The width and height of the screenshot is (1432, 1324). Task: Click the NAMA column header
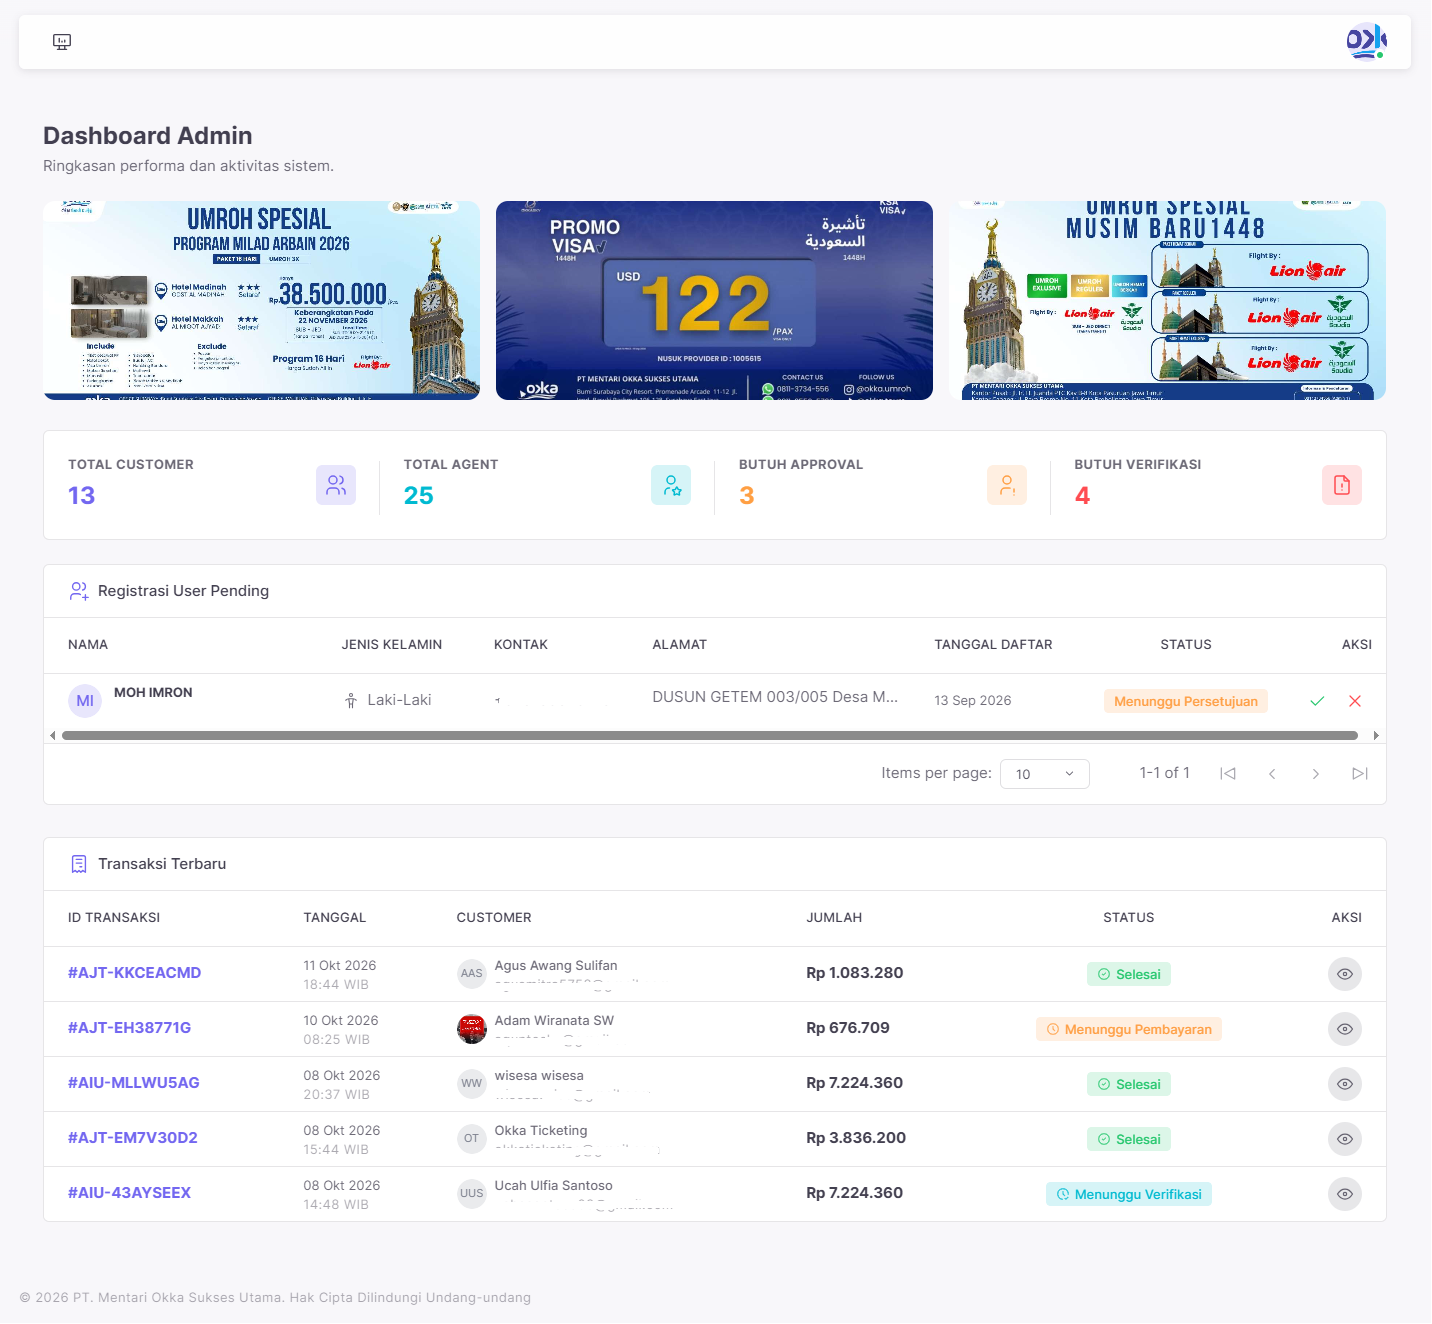click(x=88, y=645)
